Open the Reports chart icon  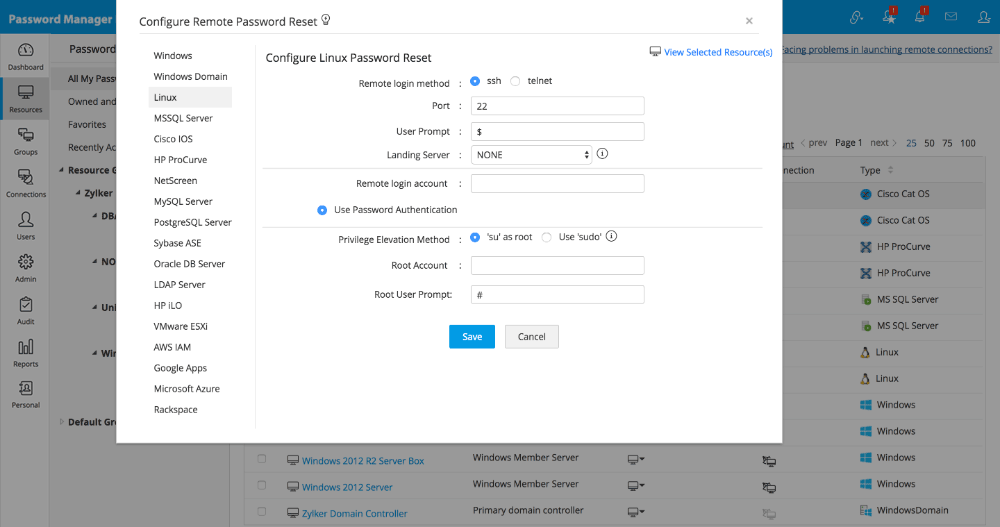point(26,351)
